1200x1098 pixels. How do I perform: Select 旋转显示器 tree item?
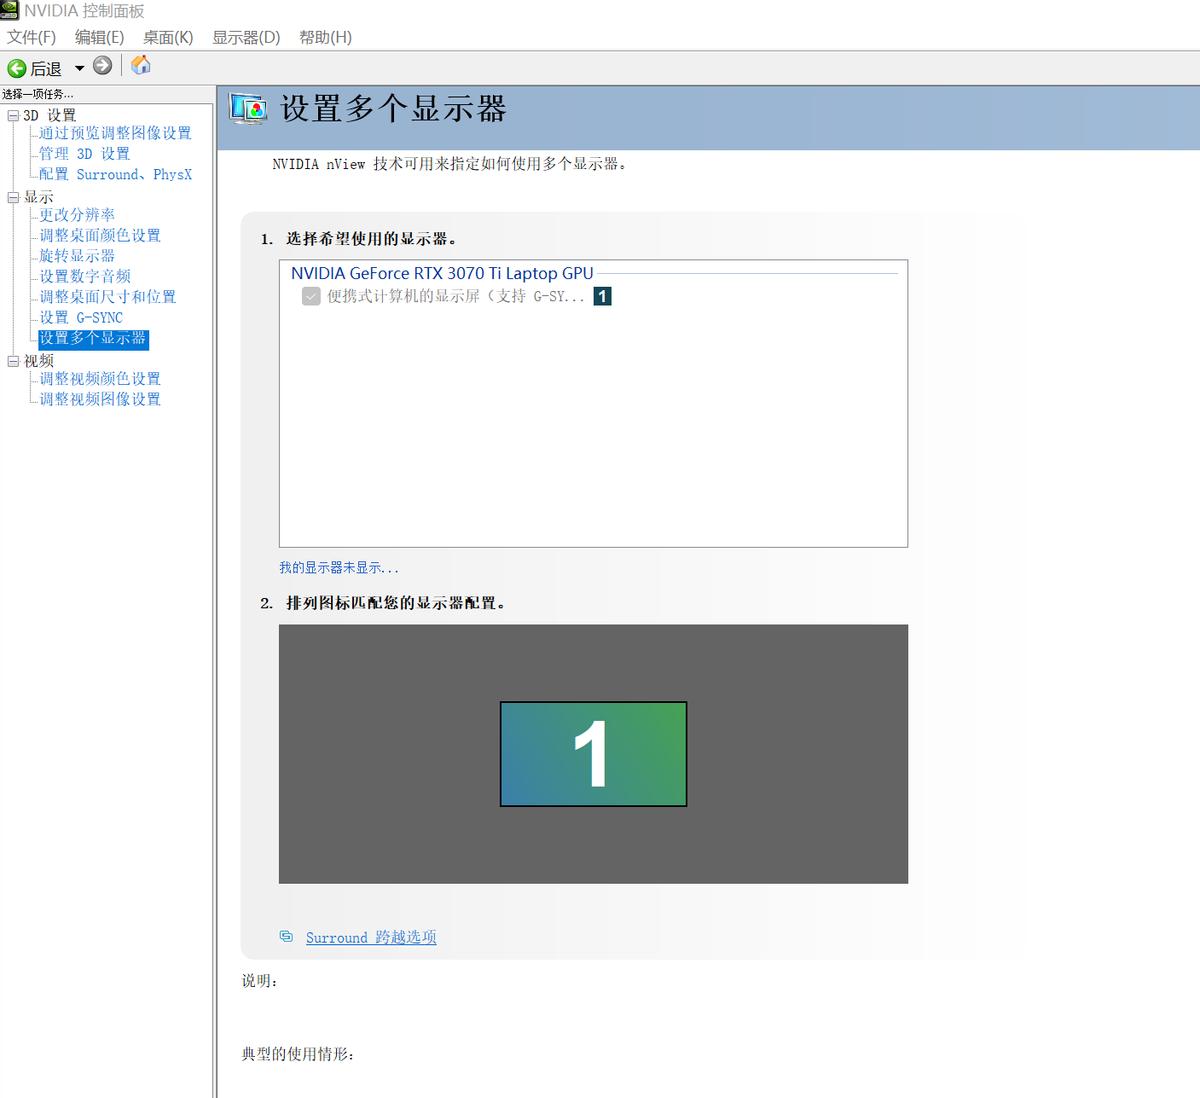pos(77,256)
